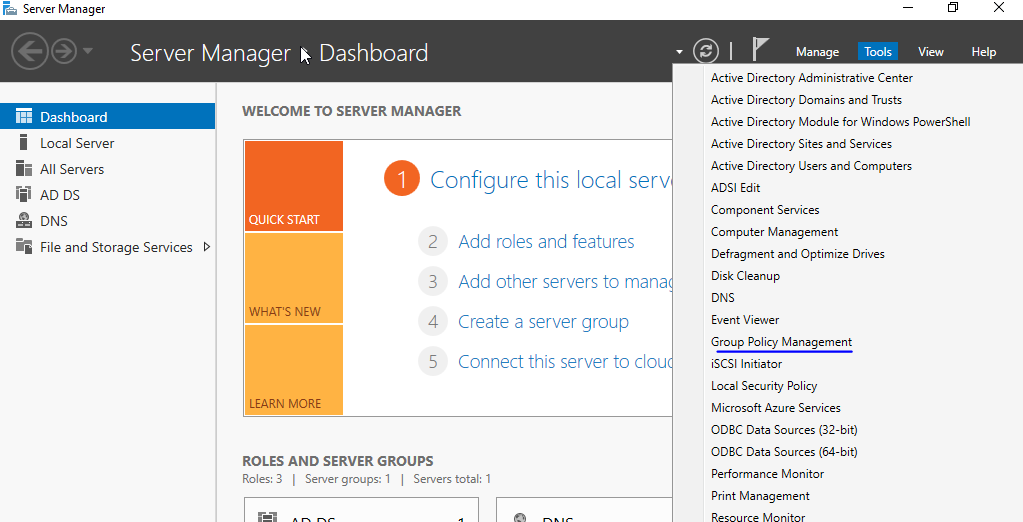Open Print Management from Tools menu

[x=760, y=496]
